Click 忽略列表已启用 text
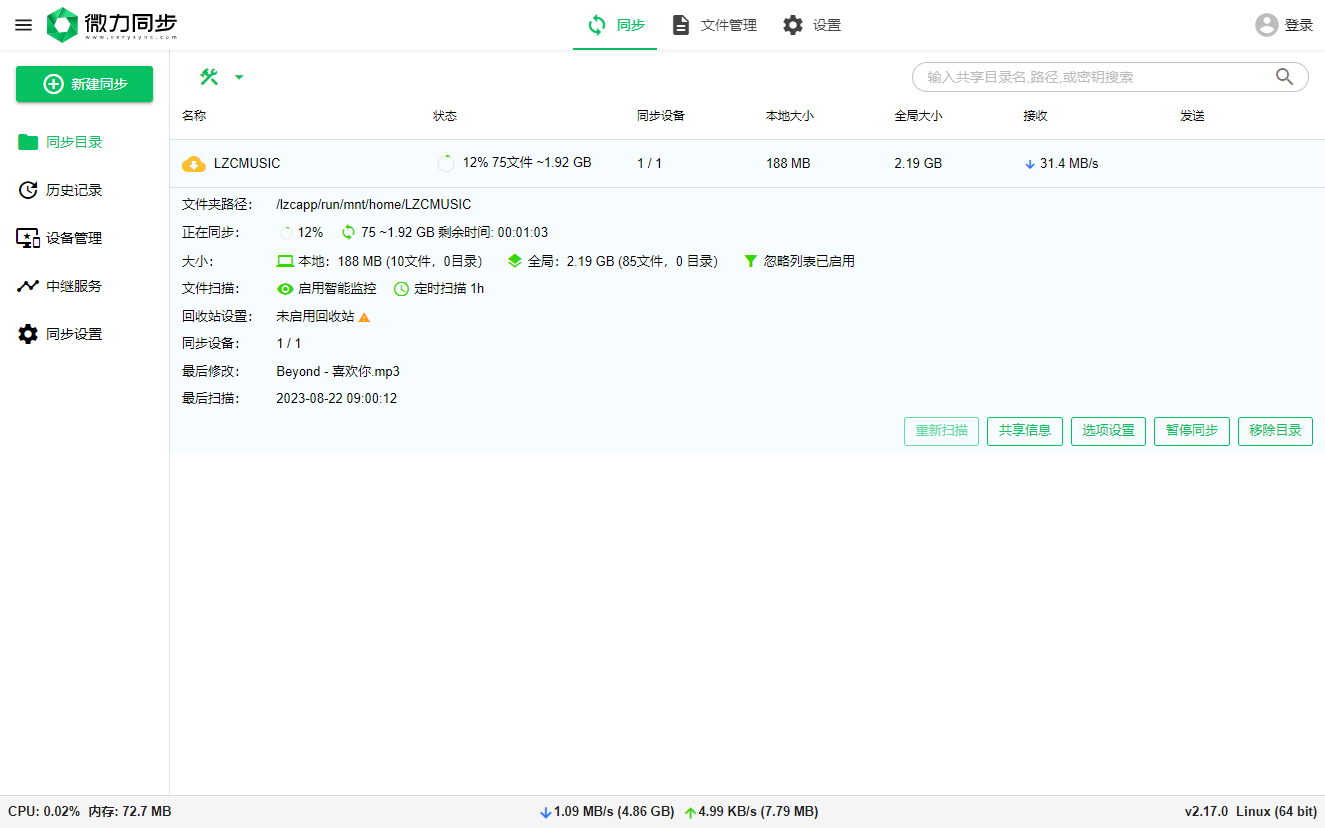Image resolution: width=1325 pixels, height=828 pixels. (809, 261)
